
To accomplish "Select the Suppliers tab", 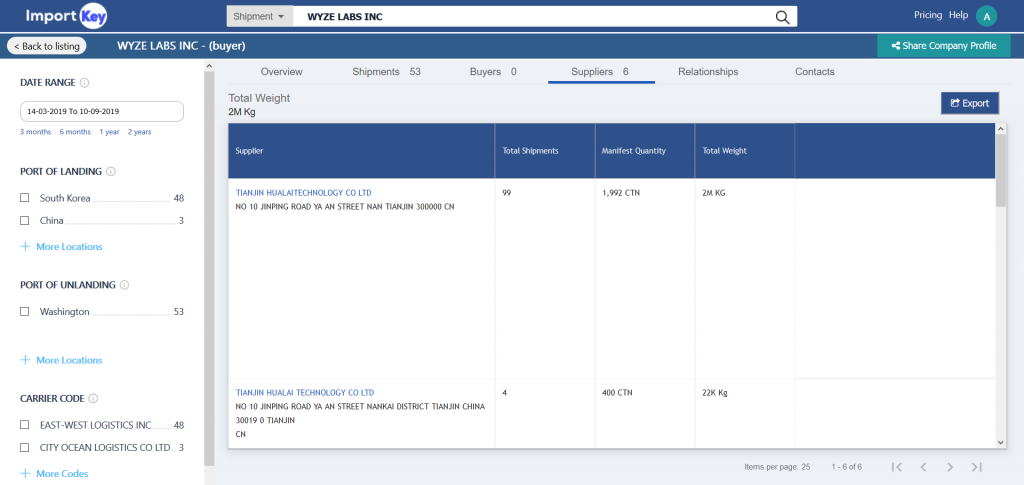I will [600, 72].
